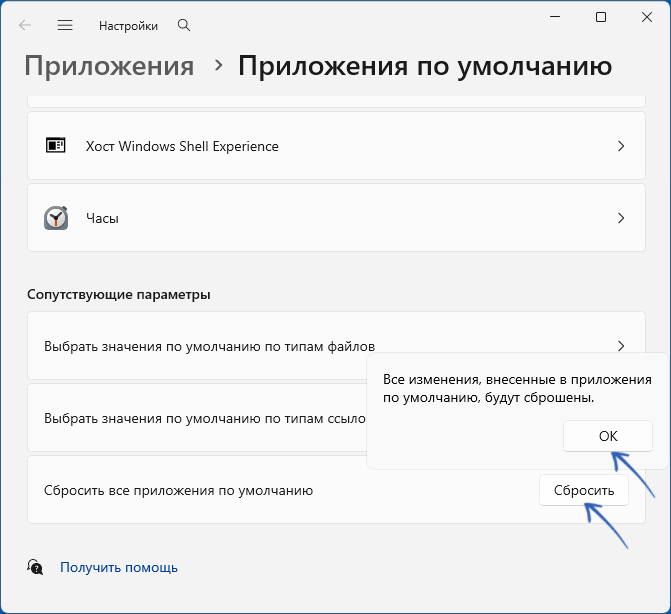Viewport: 671px width, 614px height.
Task: Click the Приложения по умолчанию heading
Action: 425,66
